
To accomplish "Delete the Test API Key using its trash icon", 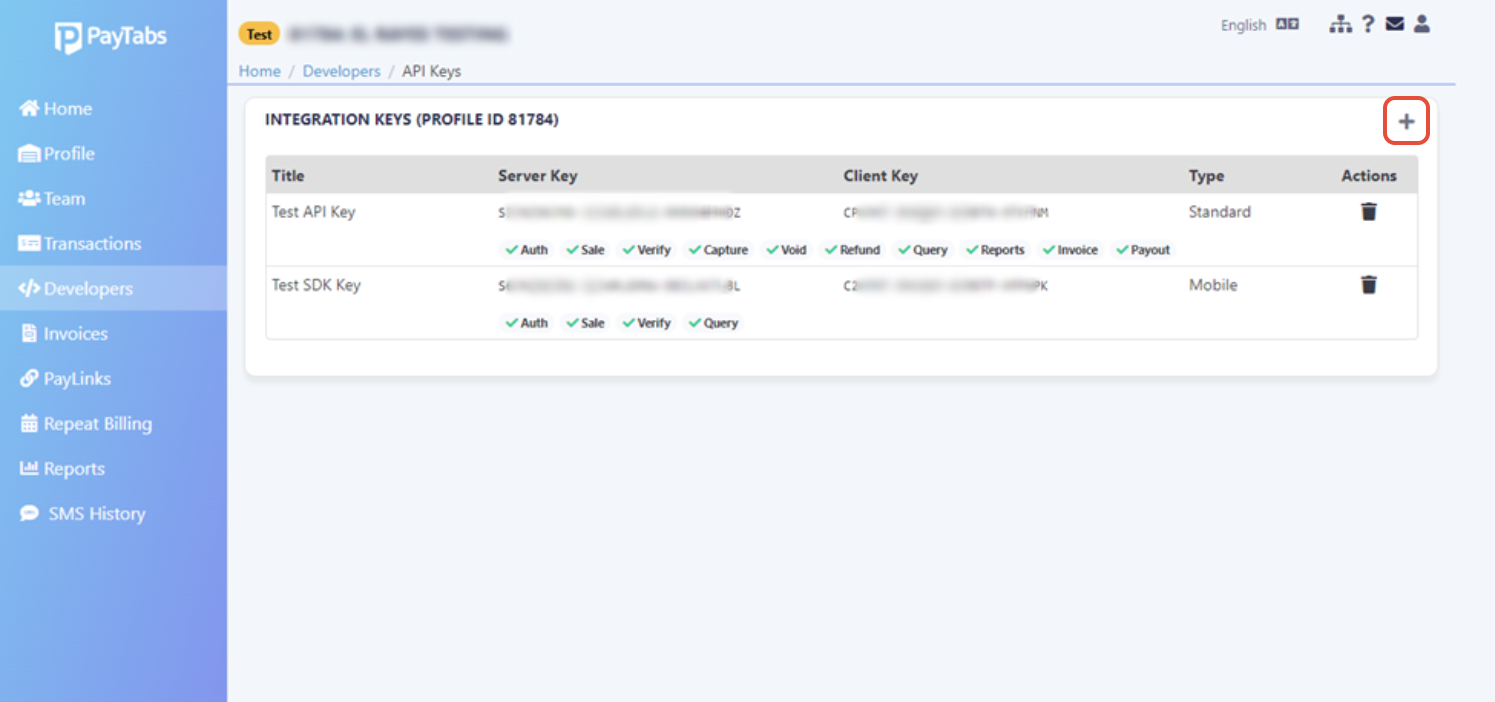I will [x=1368, y=211].
